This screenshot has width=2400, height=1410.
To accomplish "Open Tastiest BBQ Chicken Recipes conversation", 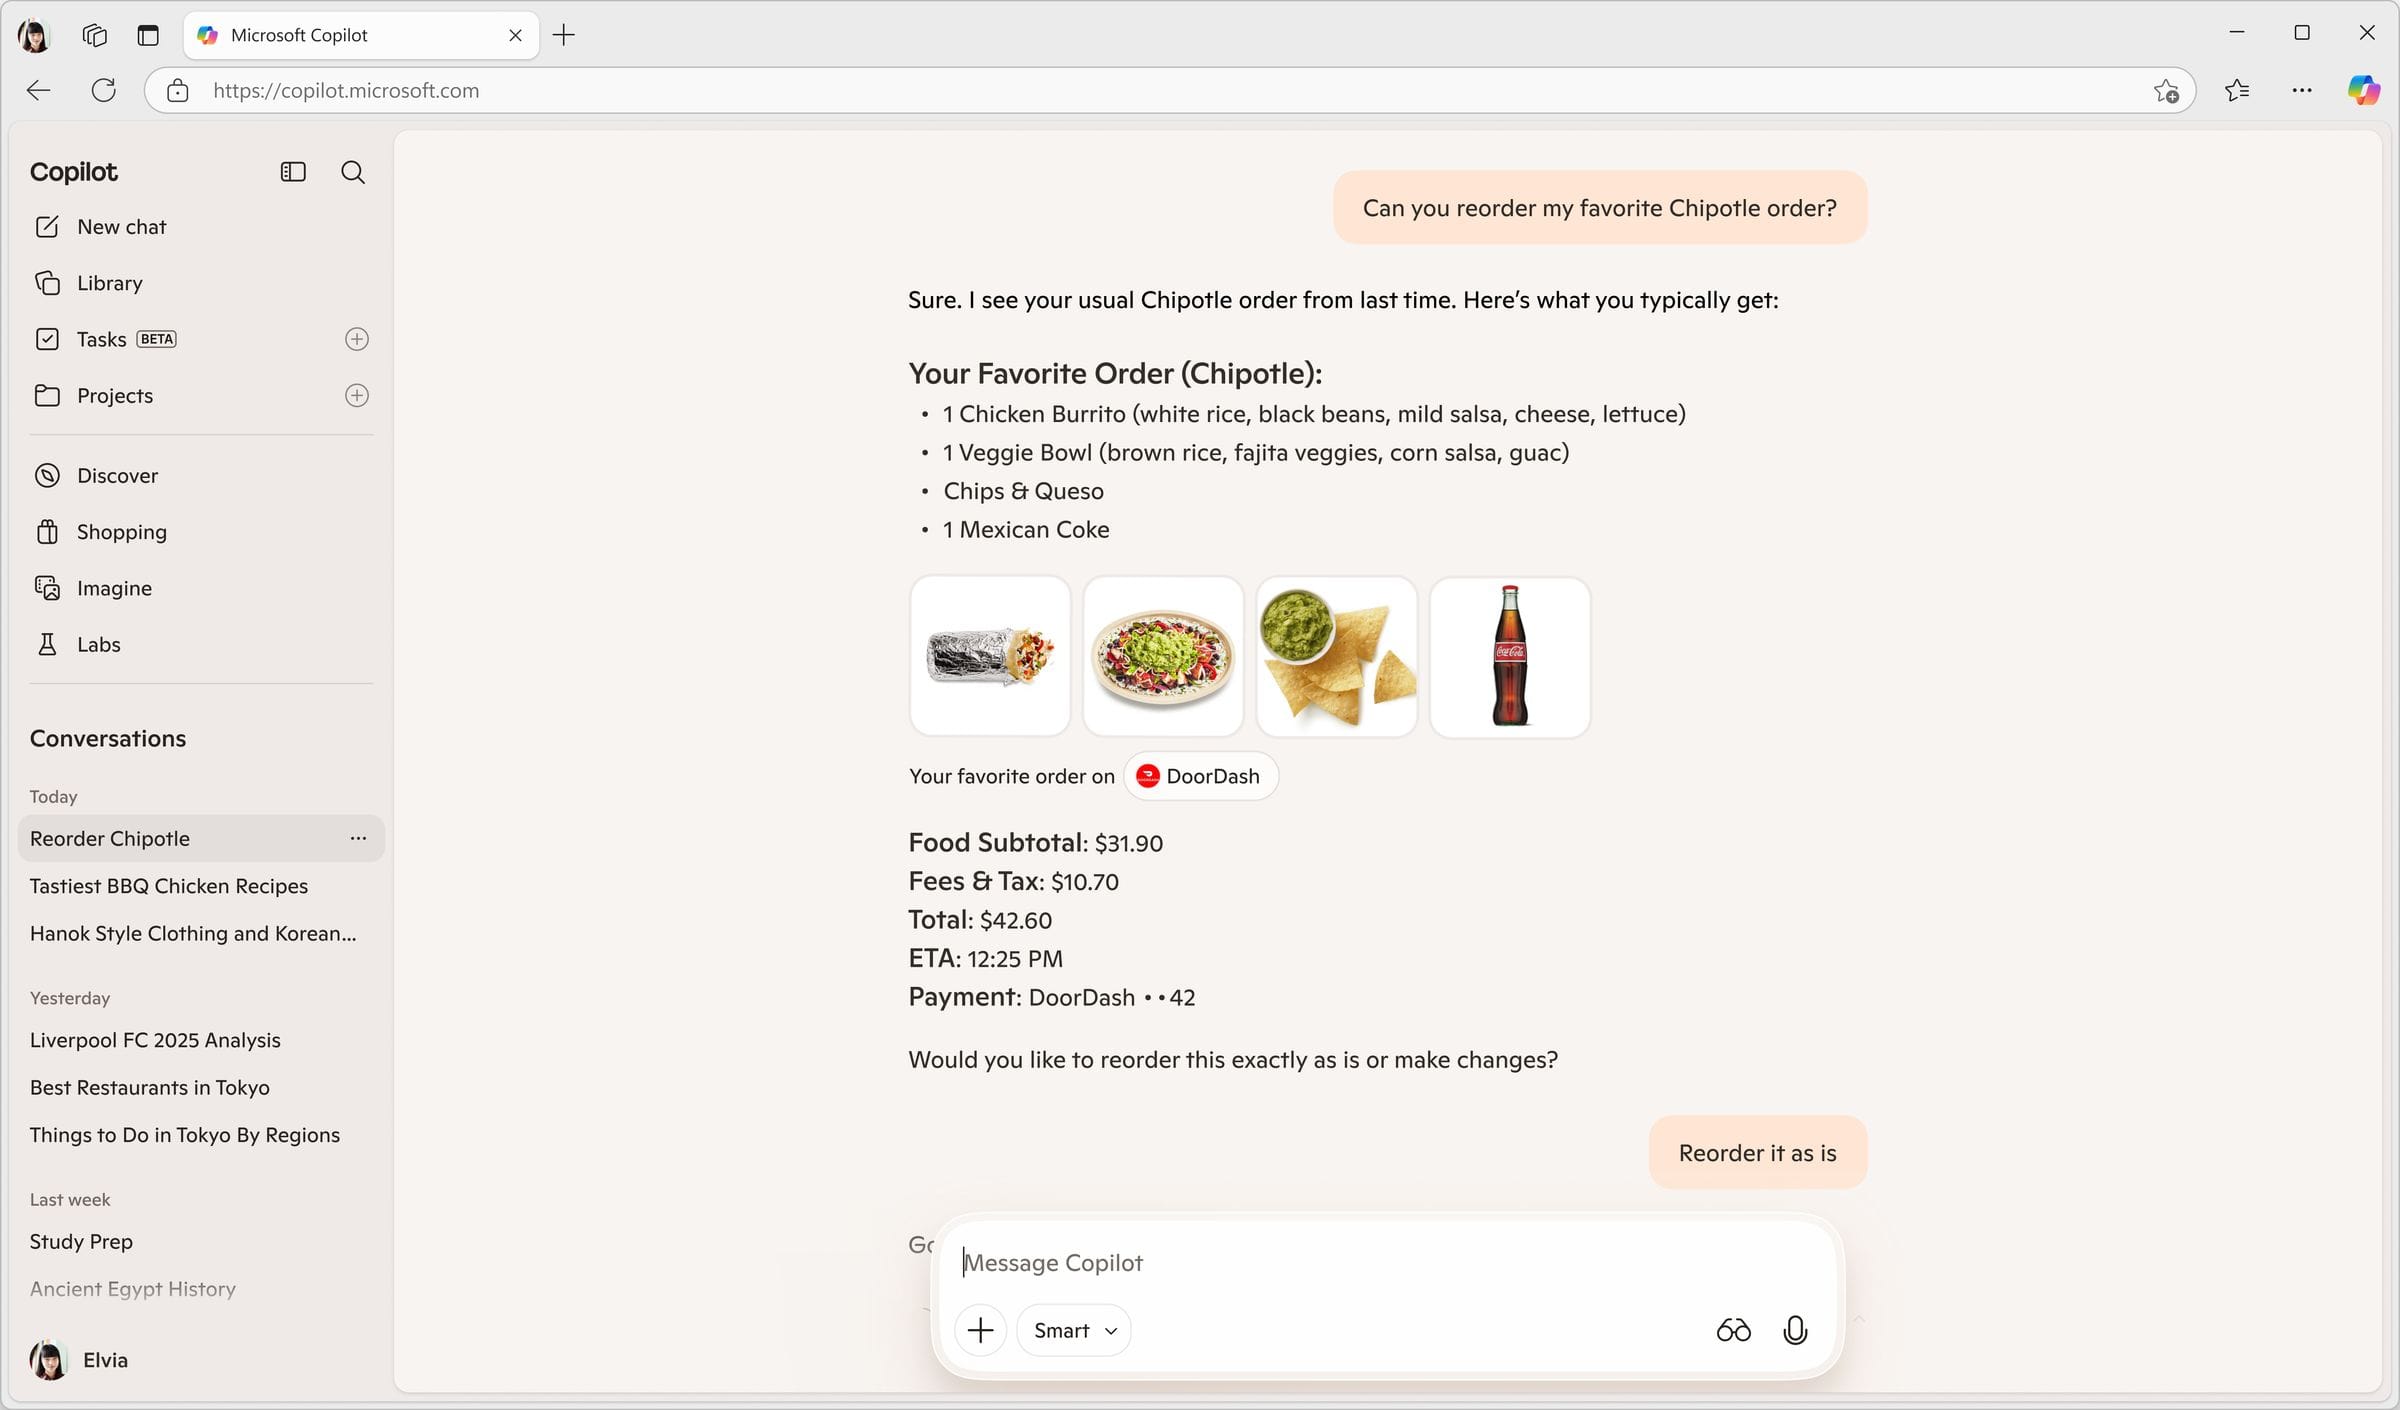I will click(169, 886).
